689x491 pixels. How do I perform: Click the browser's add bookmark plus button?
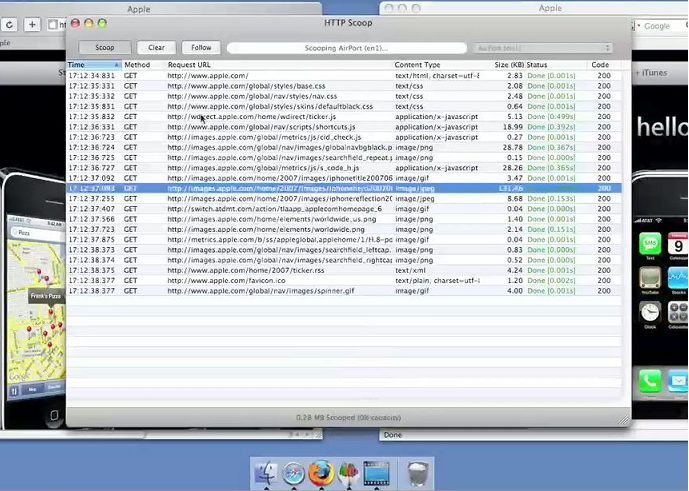(32, 24)
